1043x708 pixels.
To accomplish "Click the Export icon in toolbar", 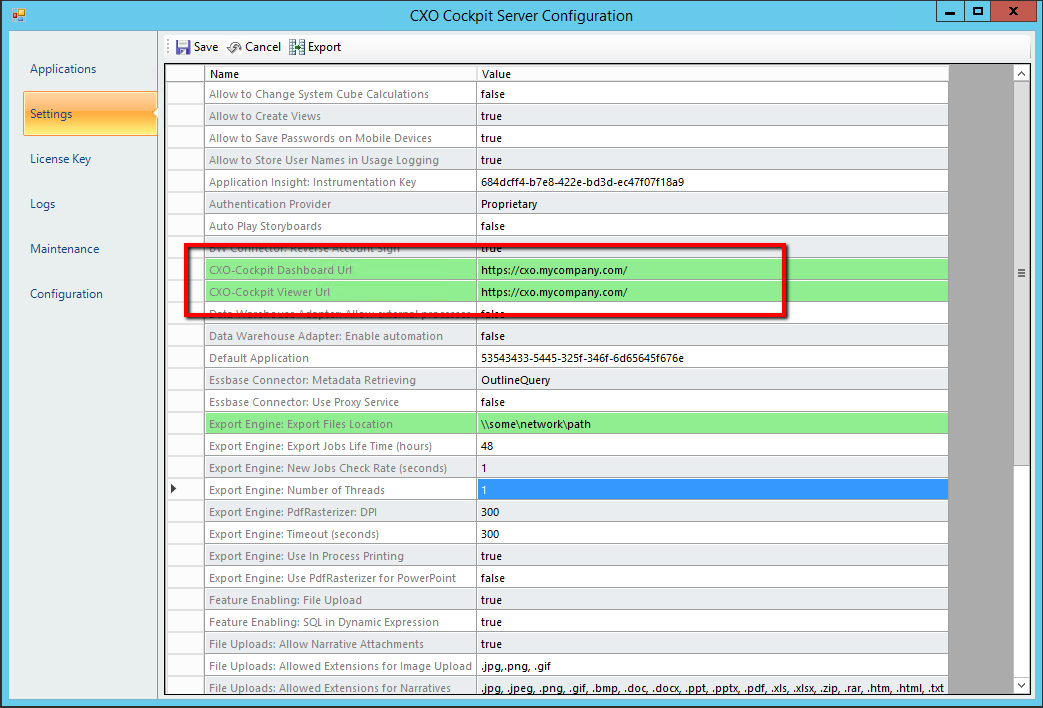I will pyautogui.click(x=297, y=47).
